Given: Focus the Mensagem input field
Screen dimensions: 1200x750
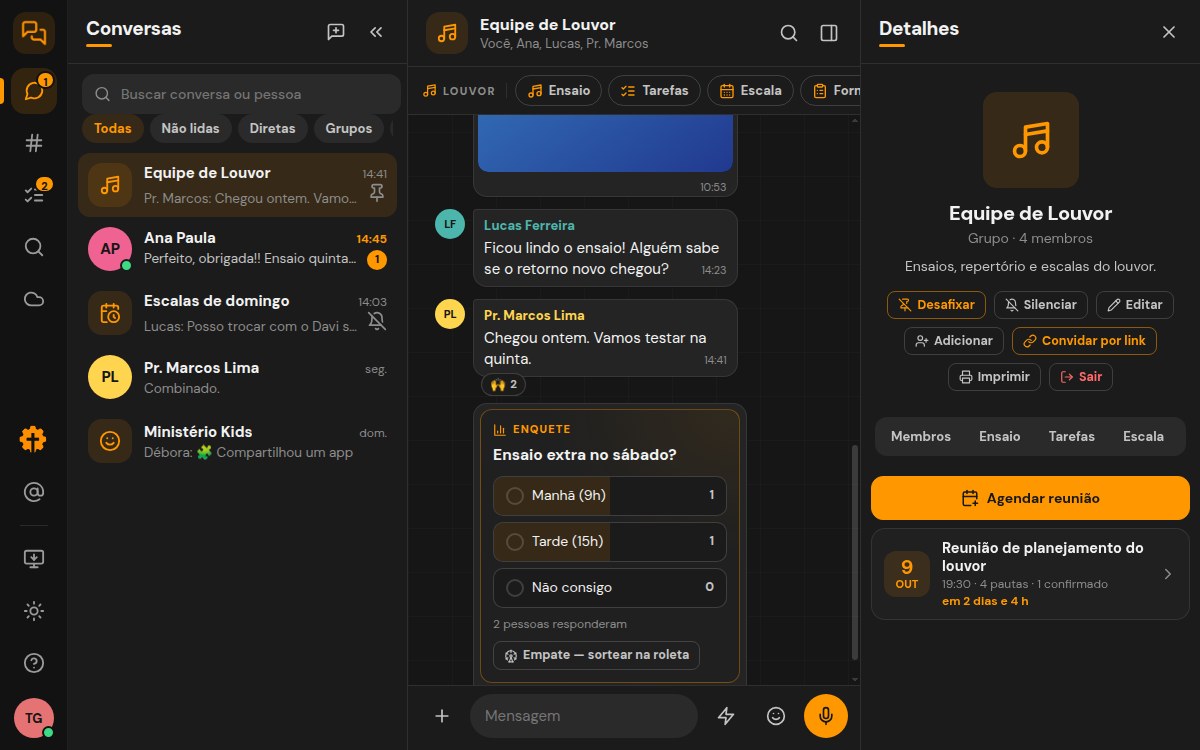Looking at the screenshot, I should (584, 716).
